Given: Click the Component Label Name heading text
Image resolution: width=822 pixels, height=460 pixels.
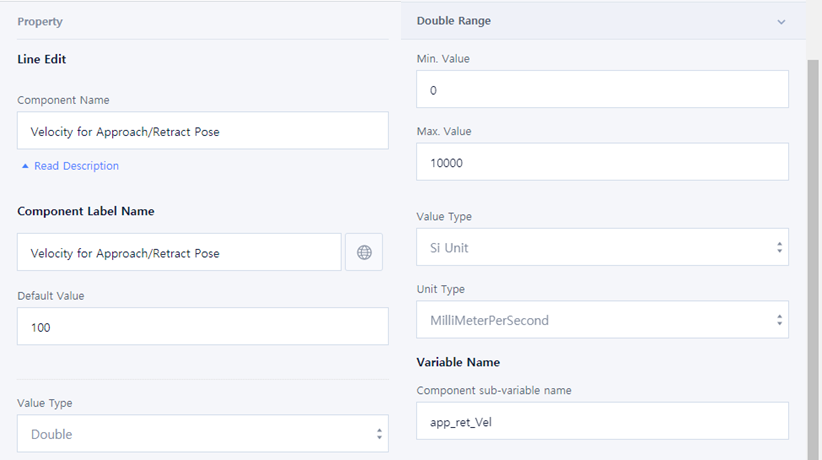Looking at the screenshot, I should [x=85, y=211].
